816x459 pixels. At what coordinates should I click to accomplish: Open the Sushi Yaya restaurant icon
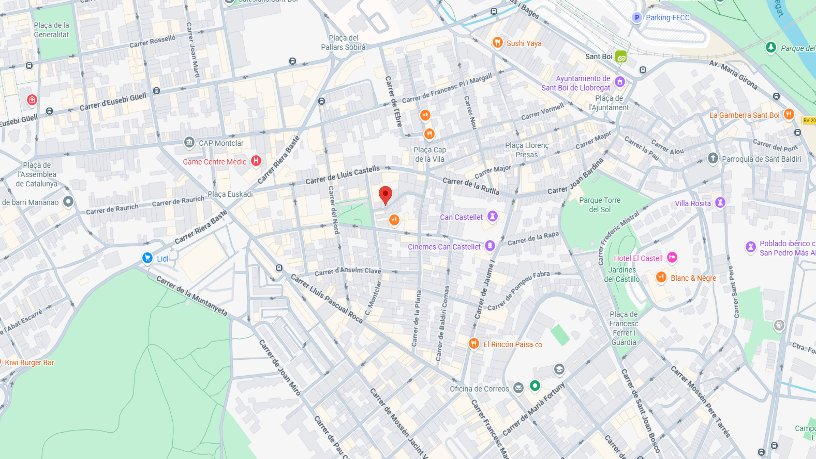pos(498,43)
